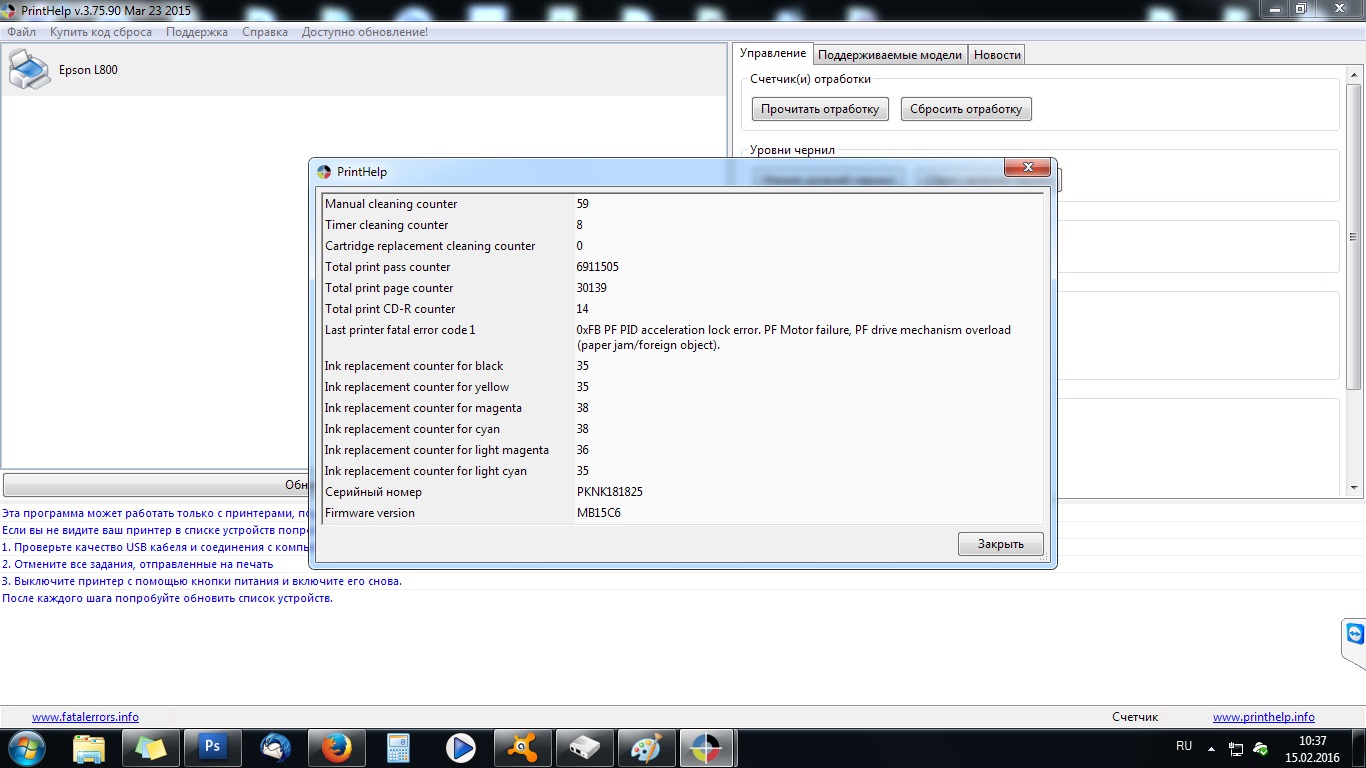Click the Total print CD-R counter label
Viewport: 1366px width, 768px height.
(x=390, y=309)
